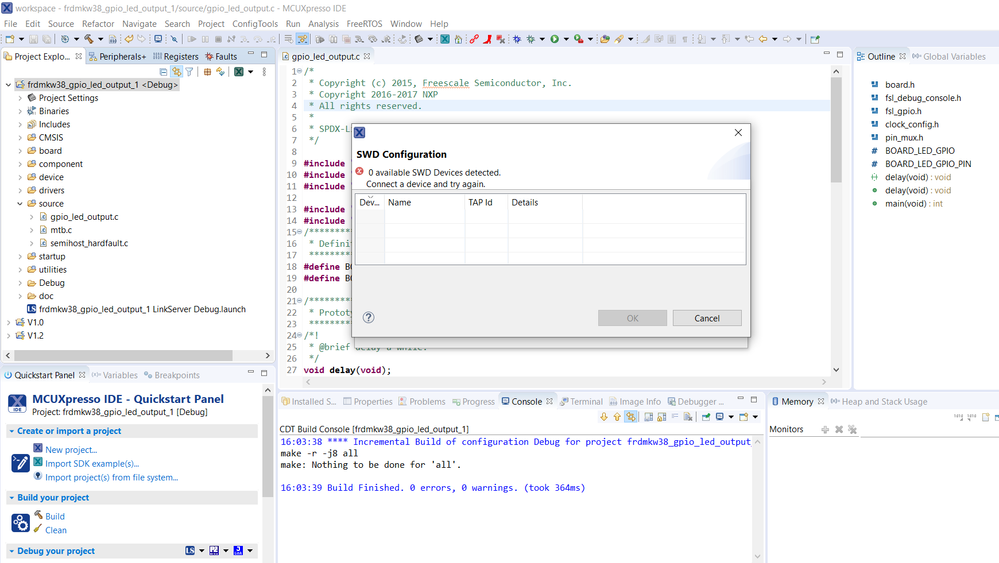
Task: Expand the Project Settings node
Action: (20, 98)
